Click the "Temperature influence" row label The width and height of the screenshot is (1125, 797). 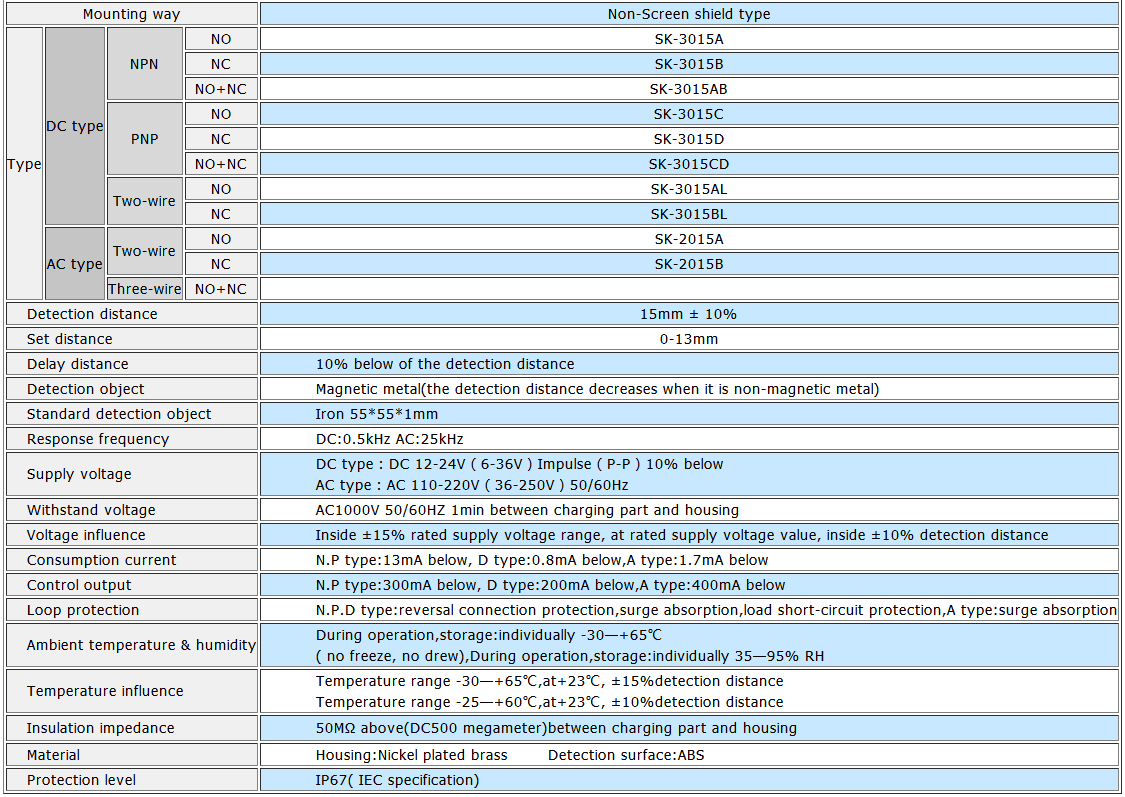pos(105,691)
